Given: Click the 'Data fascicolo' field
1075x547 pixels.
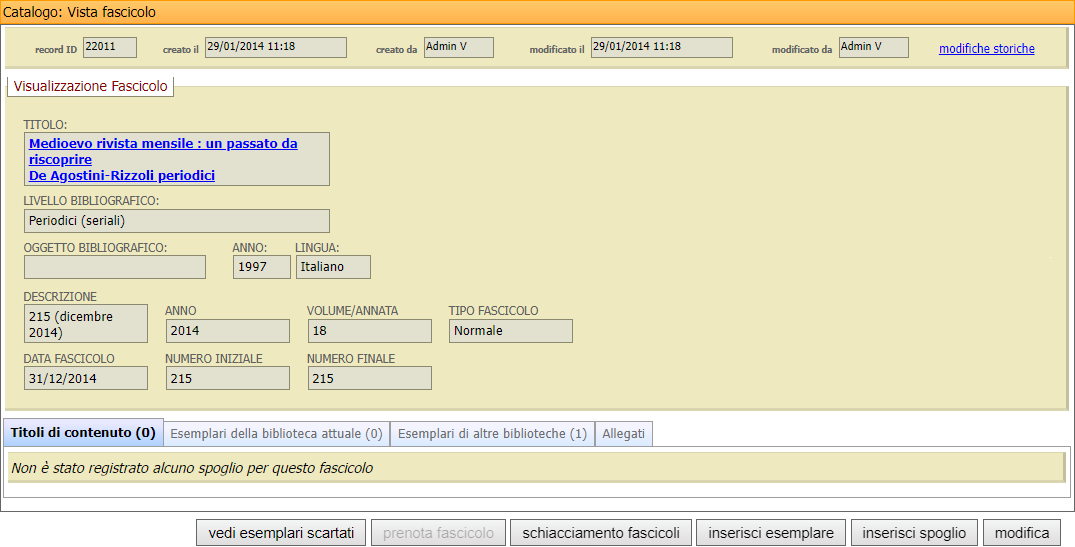Looking at the screenshot, I should tap(85, 378).
